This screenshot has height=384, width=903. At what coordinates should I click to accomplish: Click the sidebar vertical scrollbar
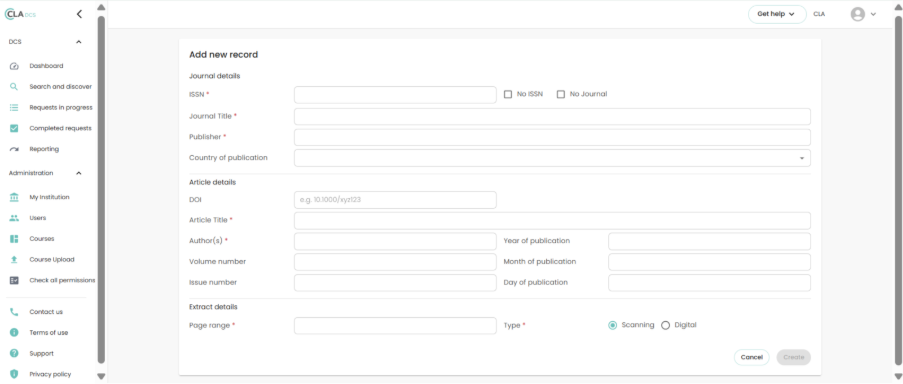click(x=101, y=190)
